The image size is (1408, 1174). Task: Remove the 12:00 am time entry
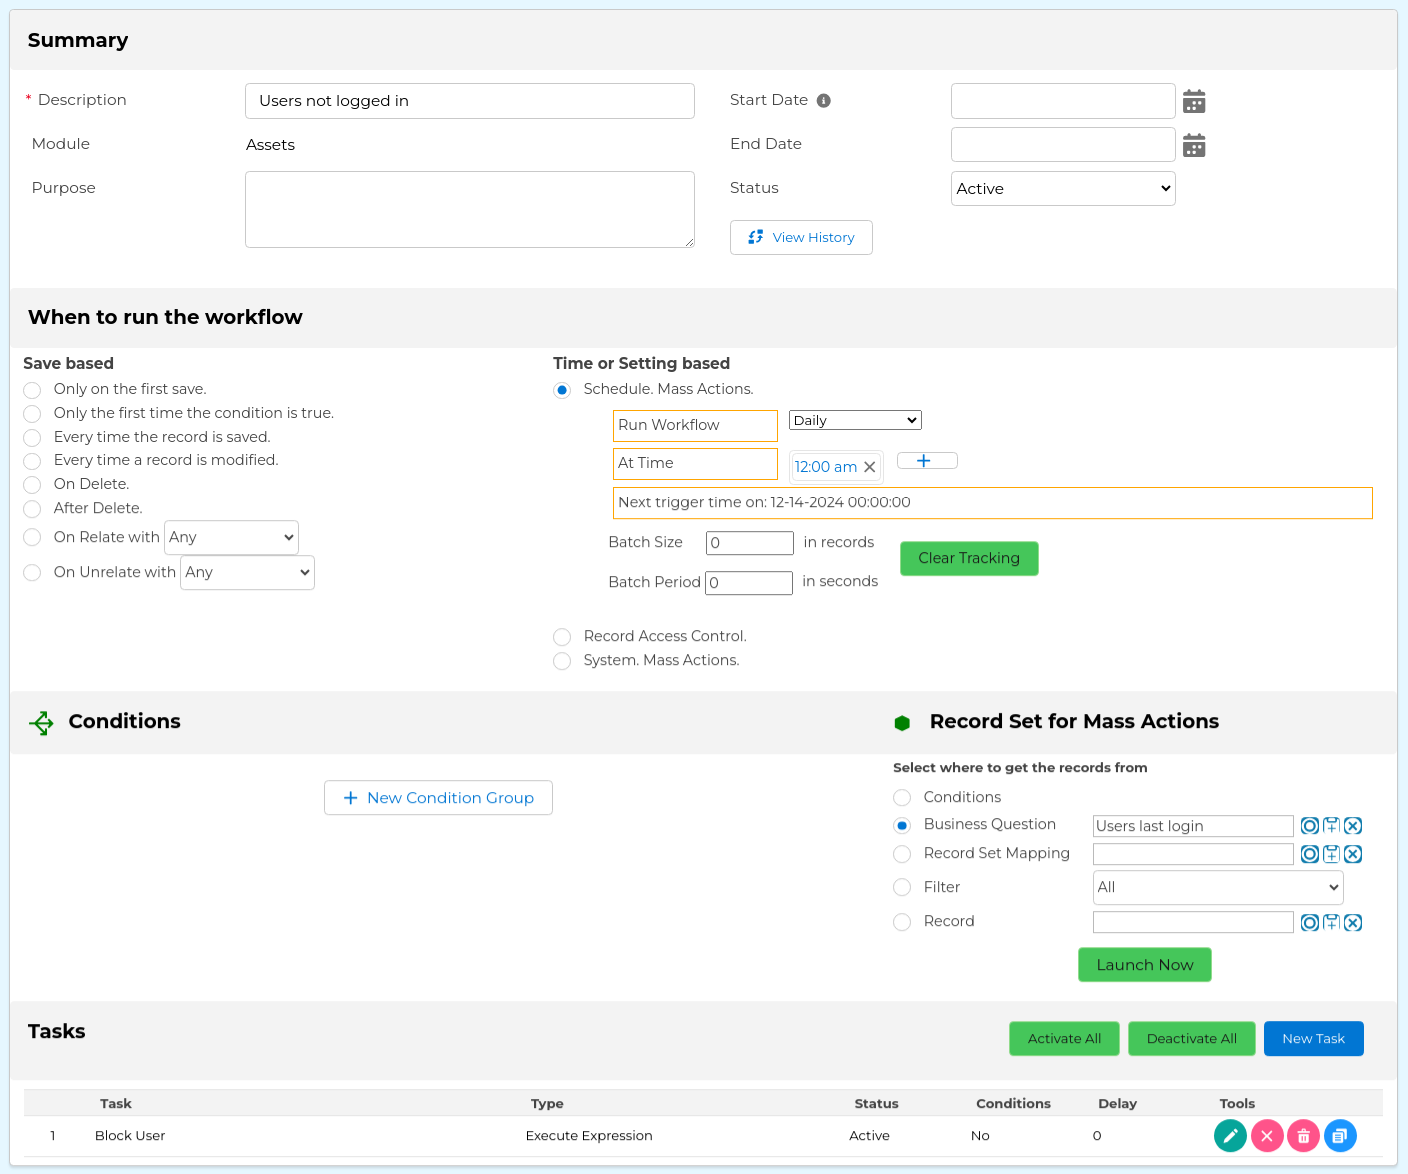click(x=870, y=467)
